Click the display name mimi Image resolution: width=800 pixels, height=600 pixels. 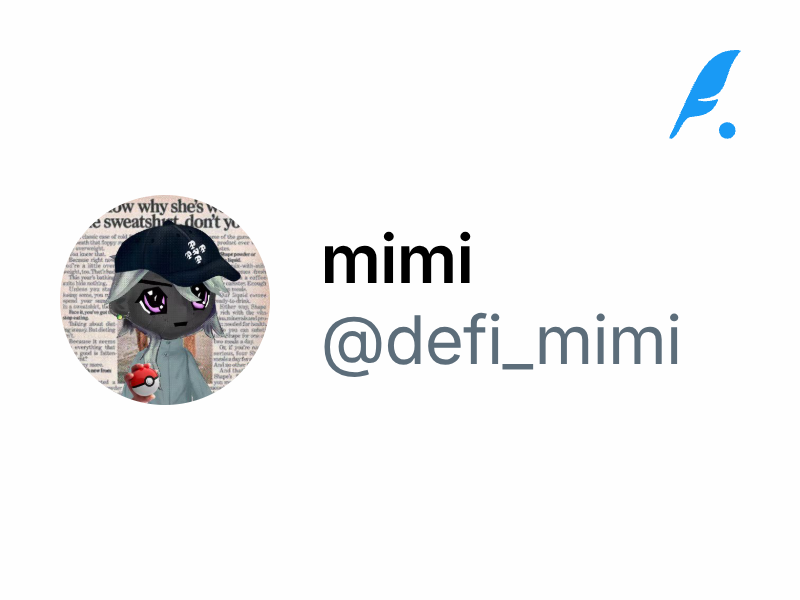(x=397, y=258)
